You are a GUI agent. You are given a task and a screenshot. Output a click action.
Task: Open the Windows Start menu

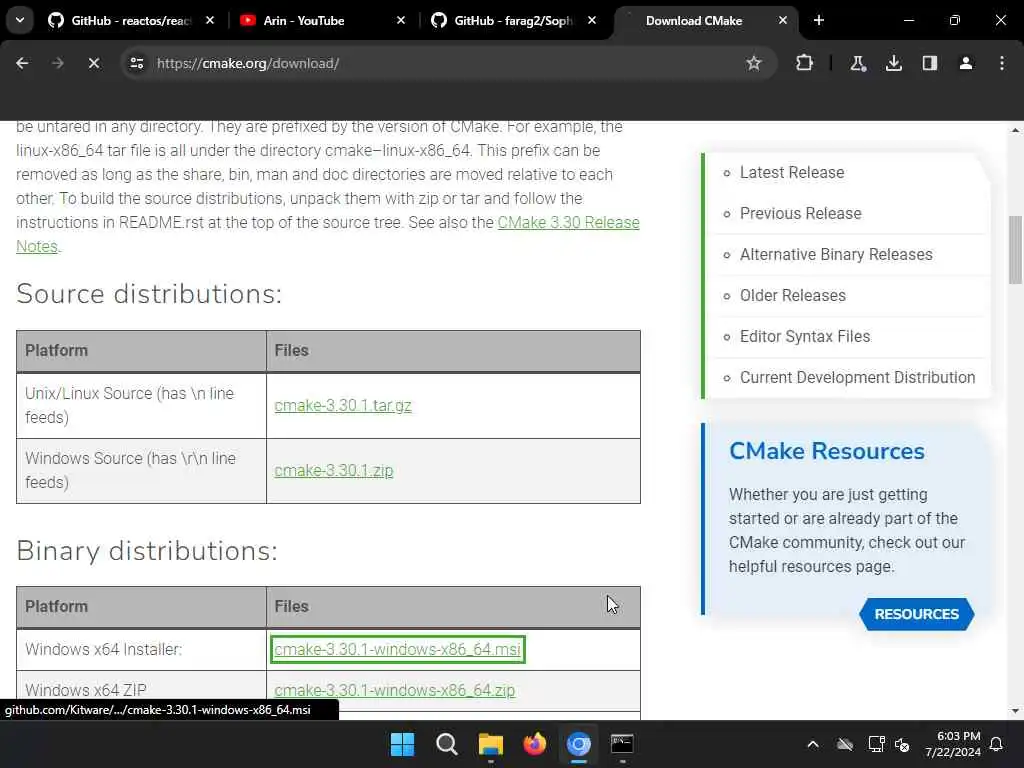point(402,744)
